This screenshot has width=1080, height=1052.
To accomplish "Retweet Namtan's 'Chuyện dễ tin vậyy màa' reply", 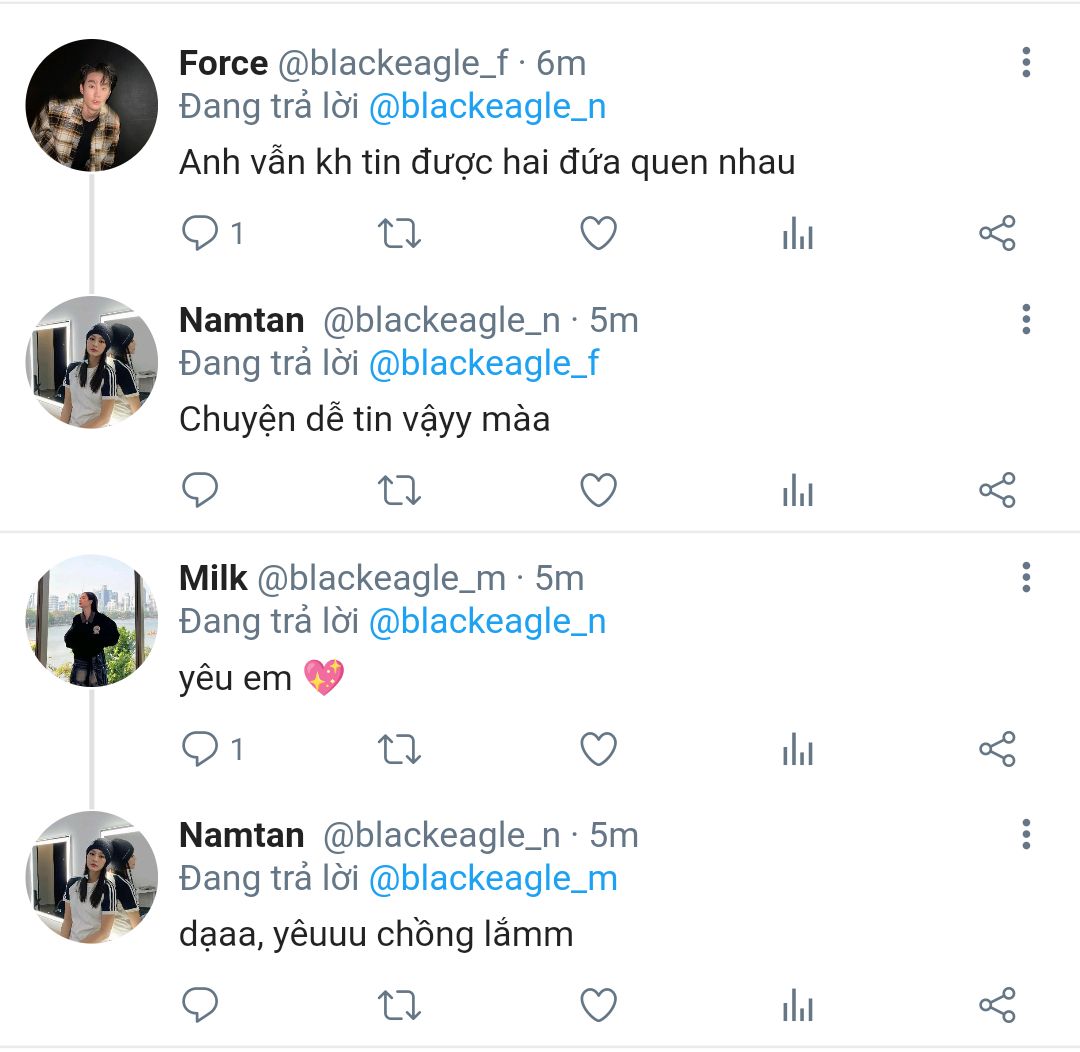I will point(399,491).
